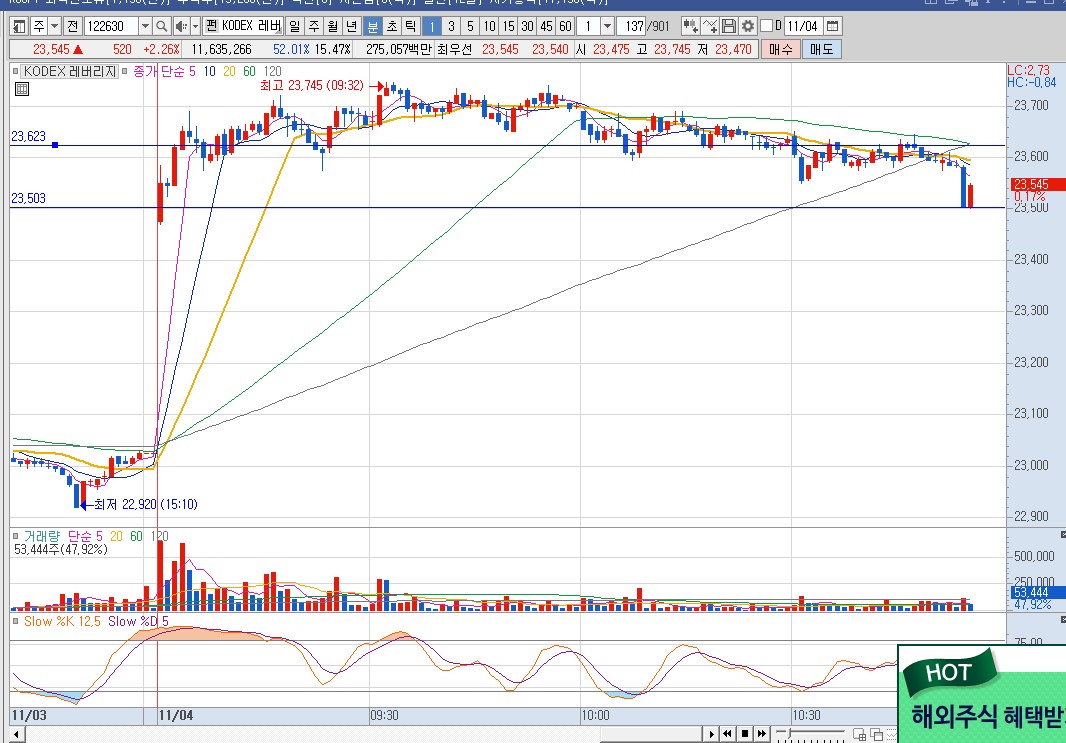Toggle the 종가 단순 moving average marker
Viewport: 1066px width, 743px height.
[124, 71]
